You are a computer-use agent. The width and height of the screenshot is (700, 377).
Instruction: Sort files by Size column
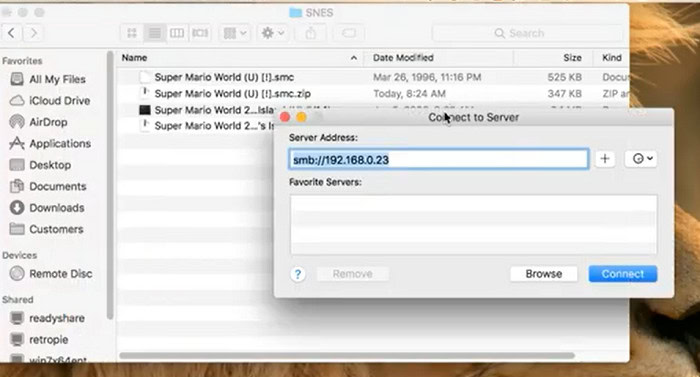pyautogui.click(x=572, y=58)
